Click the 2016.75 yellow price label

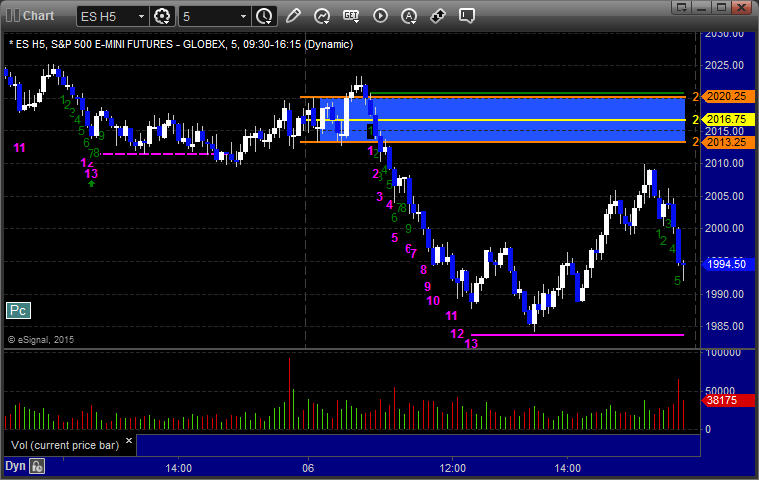[728, 119]
